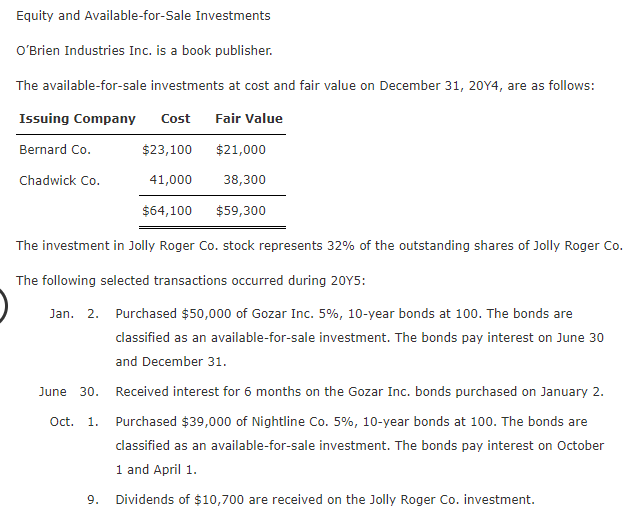Click the $59,300 total fair value
This screenshot has height=517, width=643.
(241, 211)
